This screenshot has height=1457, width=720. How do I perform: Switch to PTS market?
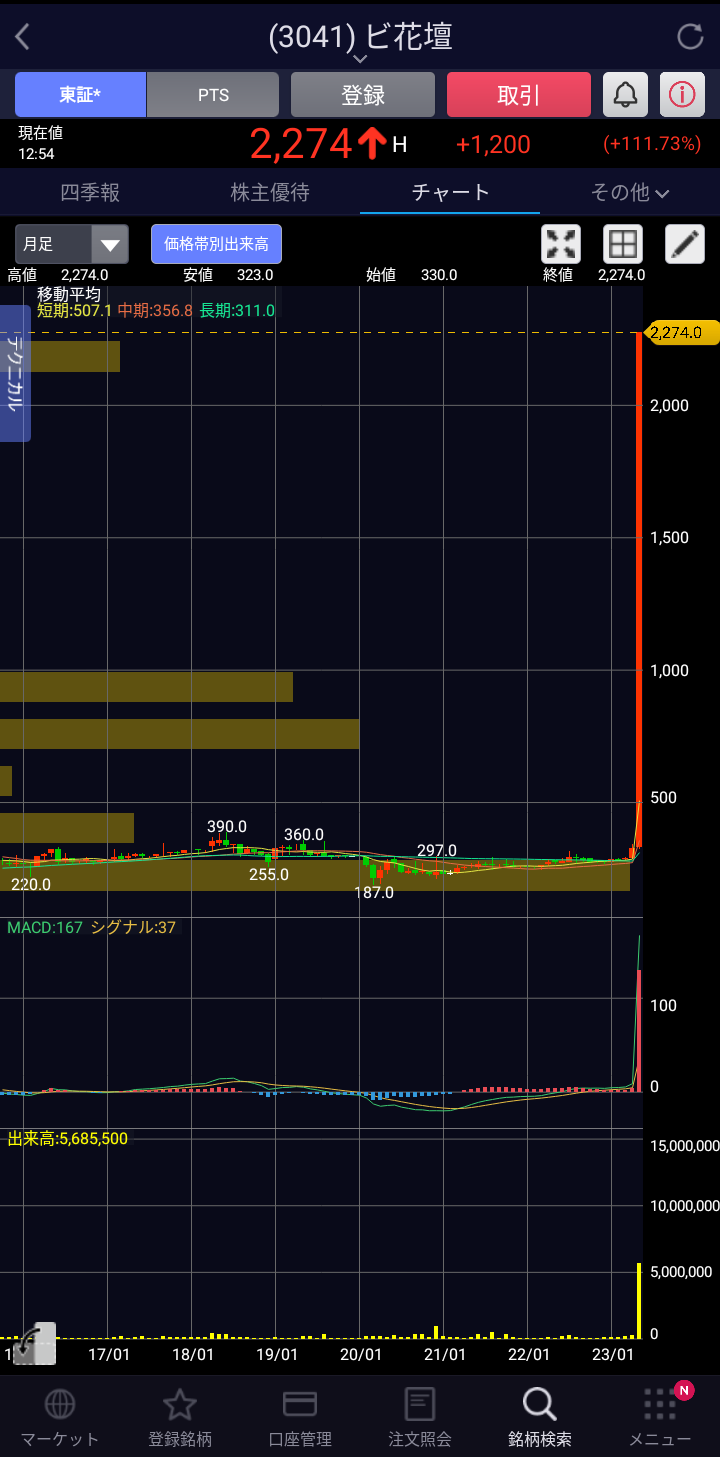coord(213,95)
